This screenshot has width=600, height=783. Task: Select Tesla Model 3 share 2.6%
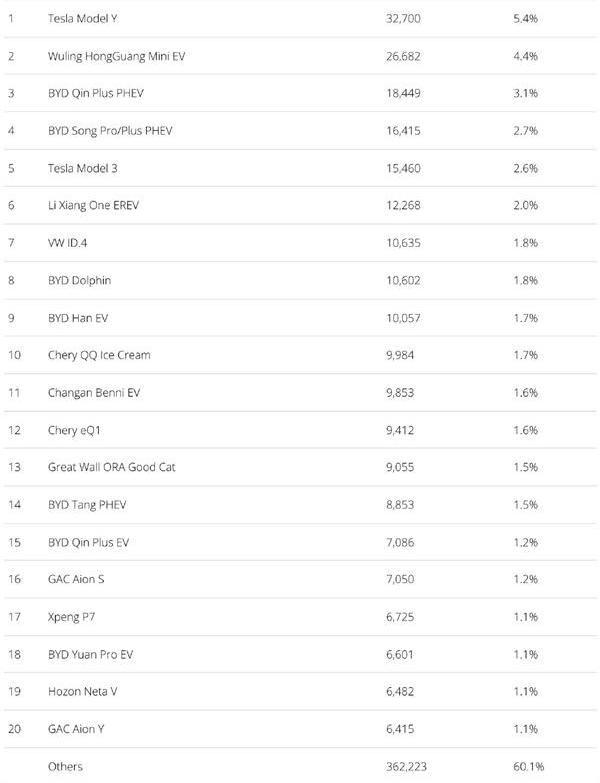(525, 168)
